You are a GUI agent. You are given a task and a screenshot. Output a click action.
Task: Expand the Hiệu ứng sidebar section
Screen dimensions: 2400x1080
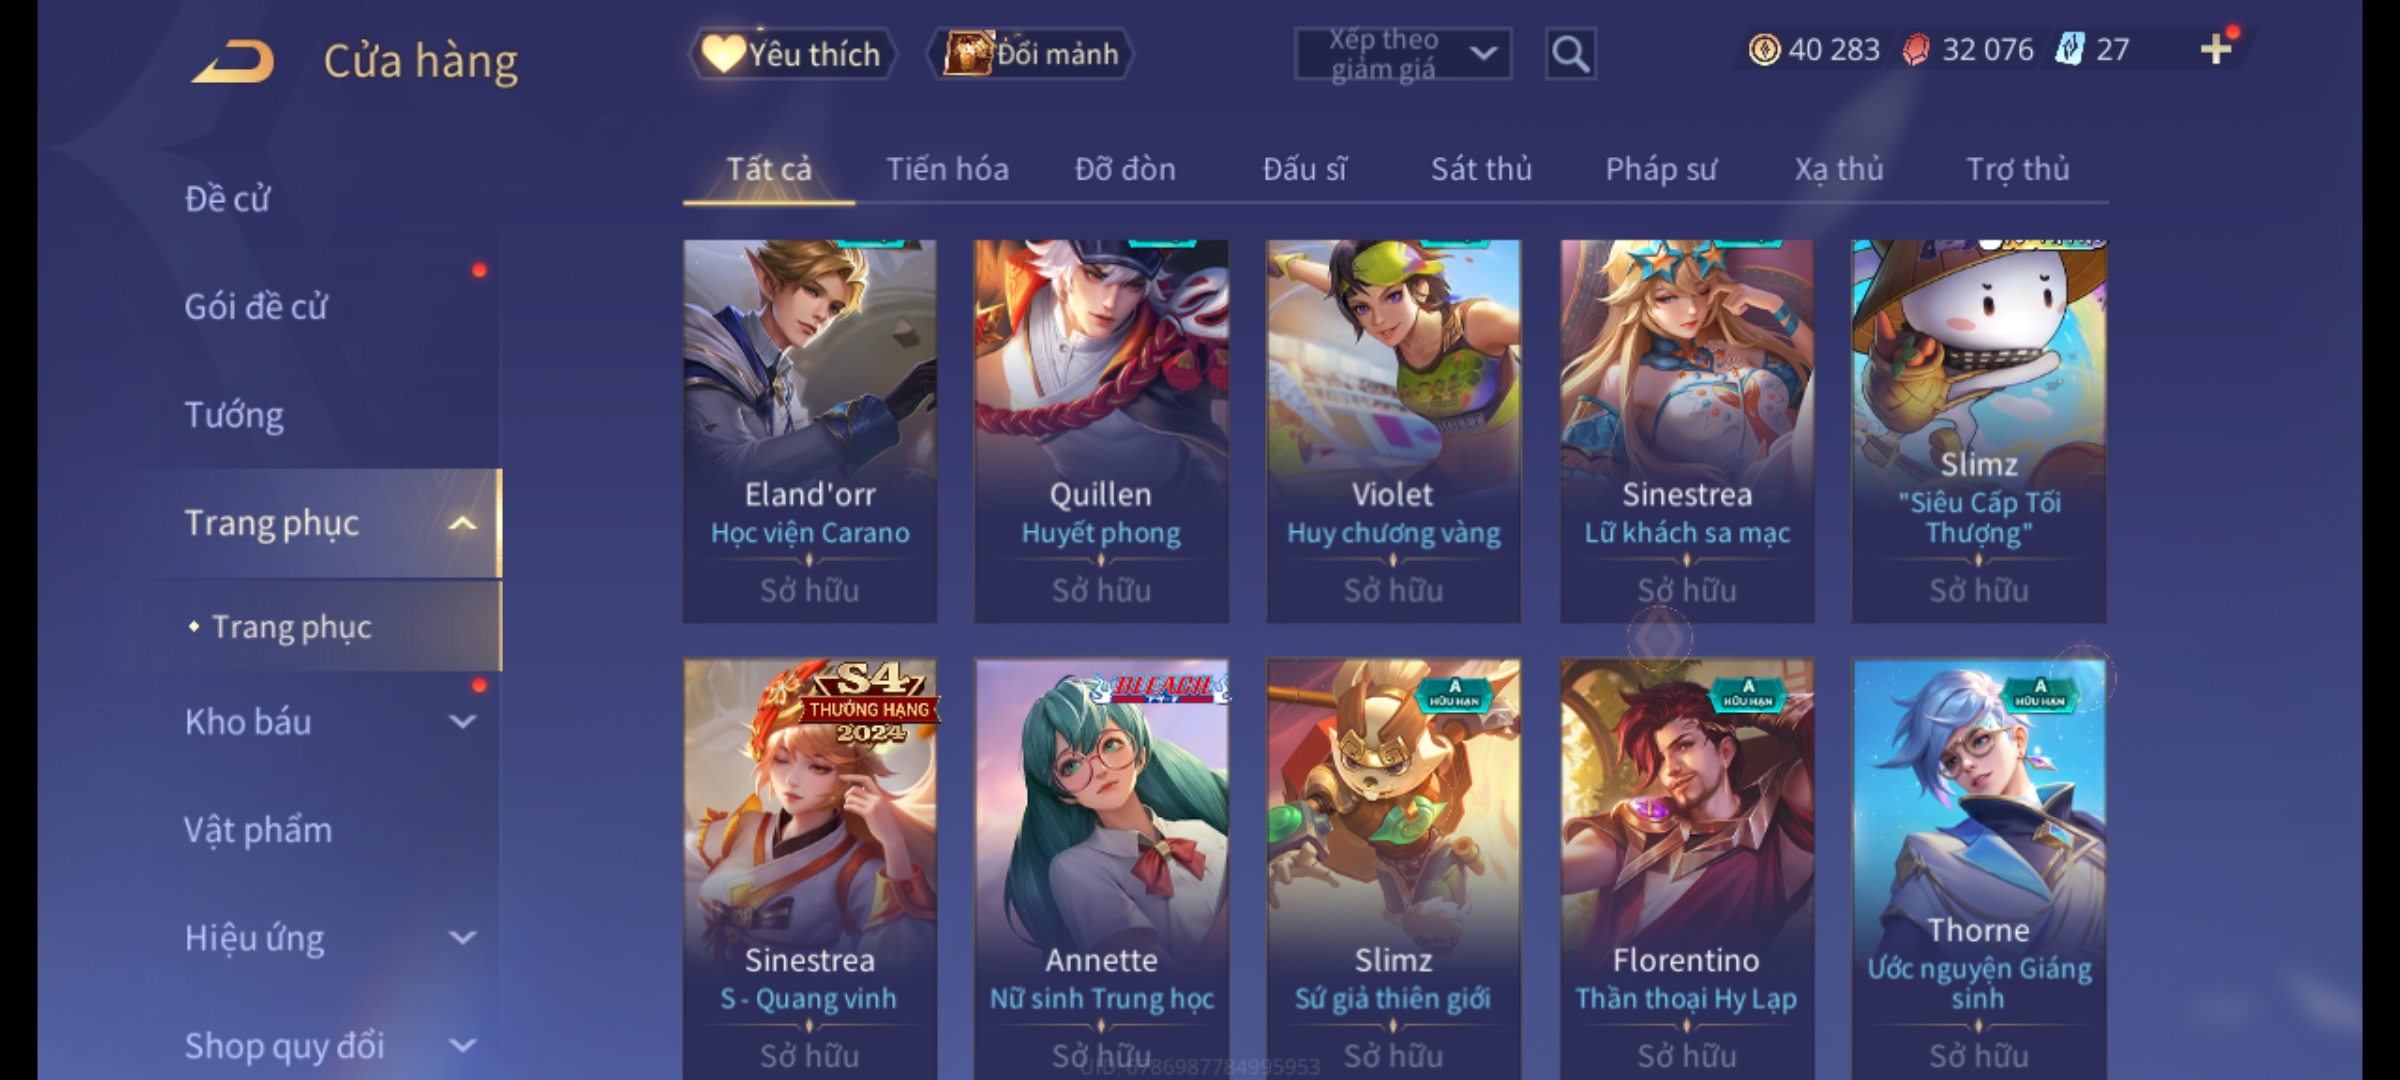point(462,937)
